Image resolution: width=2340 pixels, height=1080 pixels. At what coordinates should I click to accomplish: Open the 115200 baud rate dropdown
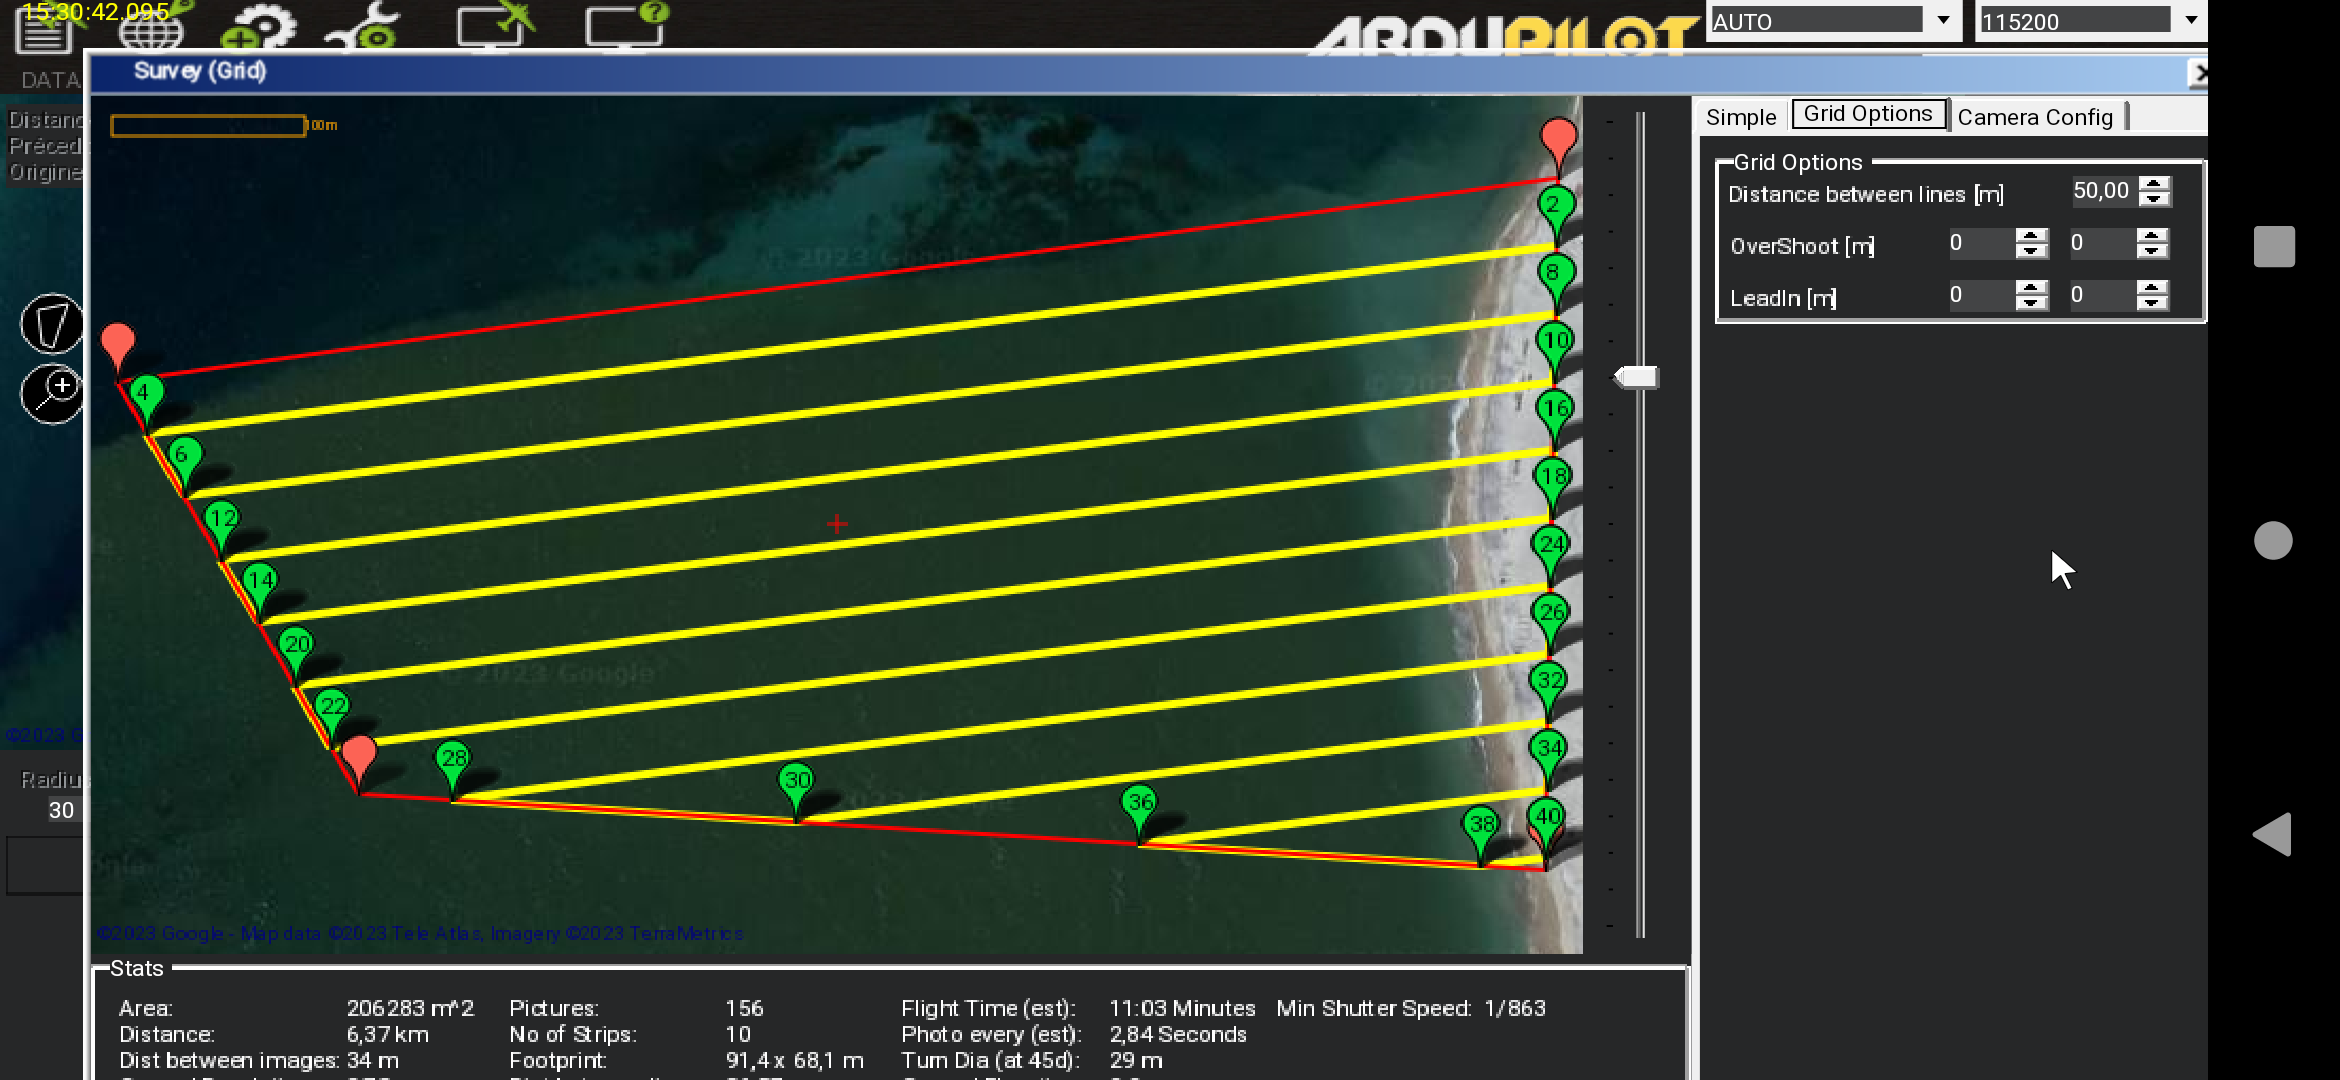click(x=2193, y=20)
